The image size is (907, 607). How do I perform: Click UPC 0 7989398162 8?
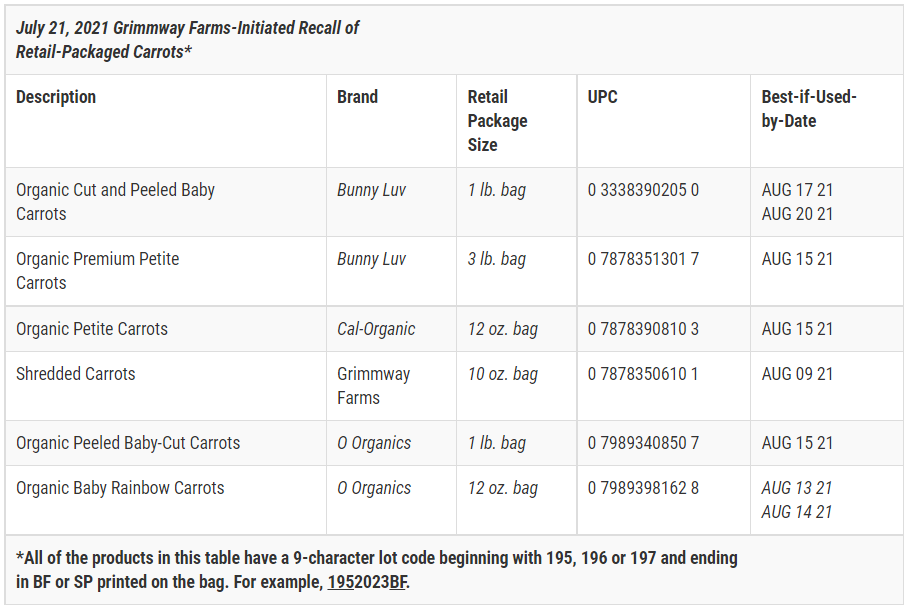pyautogui.click(x=643, y=488)
